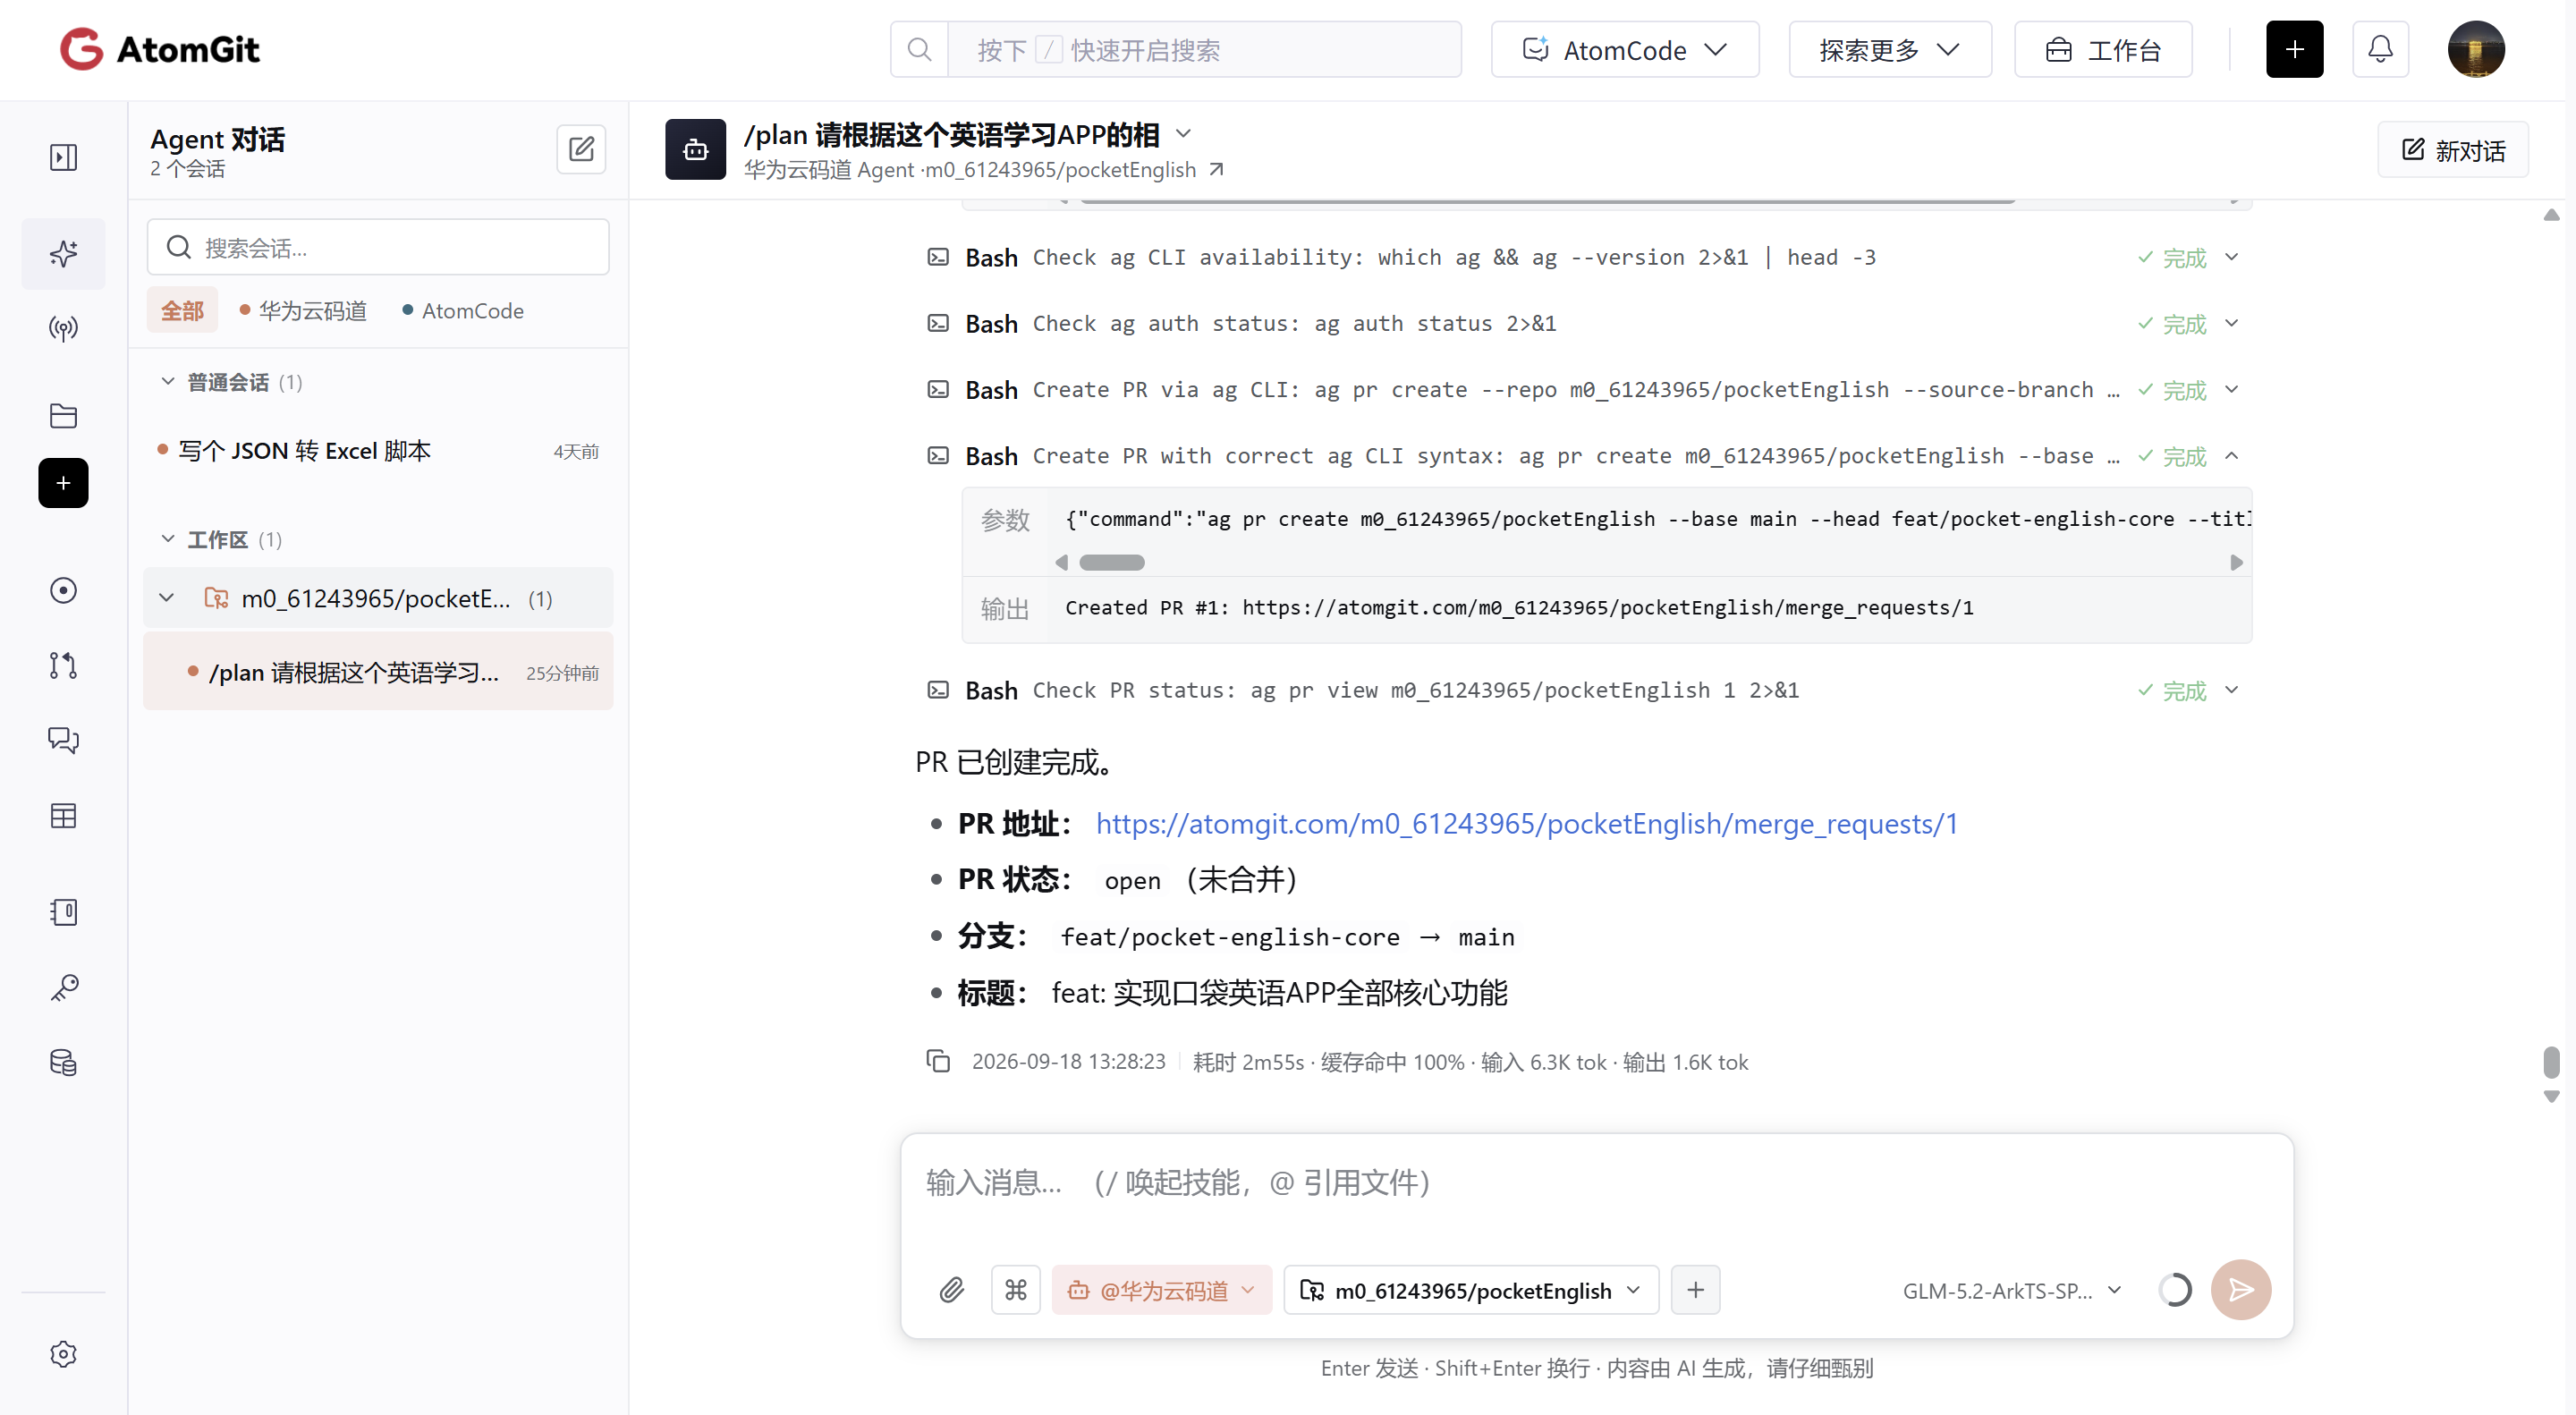Click new conversation edit icon beside Agent 对话

(x=581, y=150)
